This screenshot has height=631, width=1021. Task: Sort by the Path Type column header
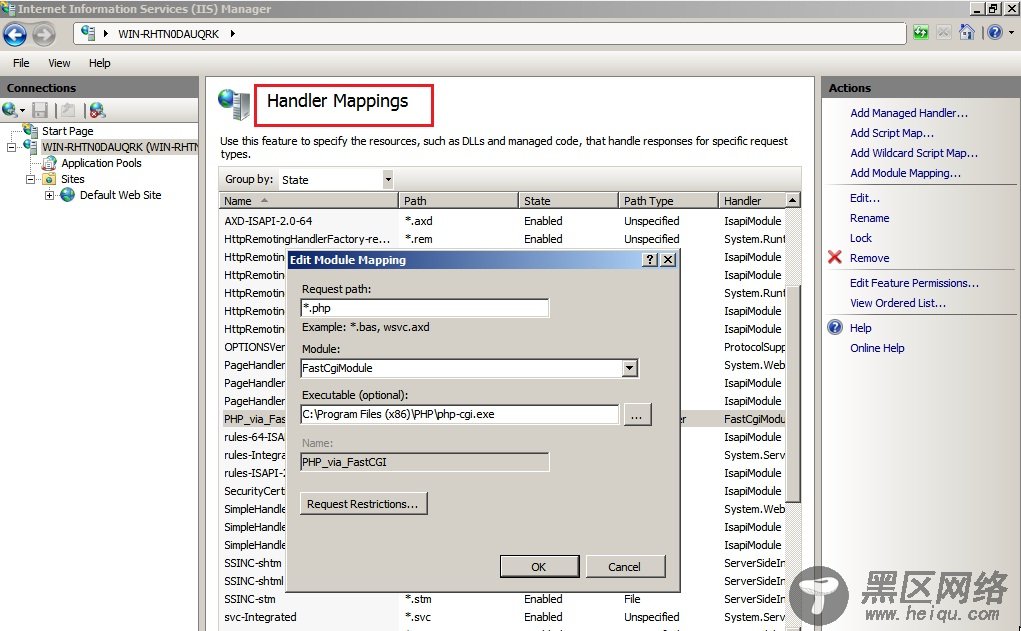(668, 201)
